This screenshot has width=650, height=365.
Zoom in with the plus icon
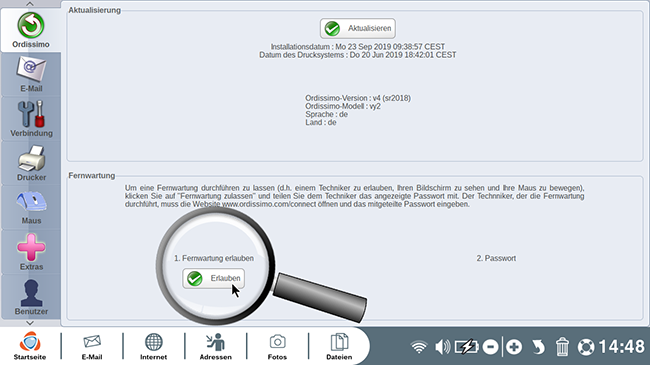point(514,347)
